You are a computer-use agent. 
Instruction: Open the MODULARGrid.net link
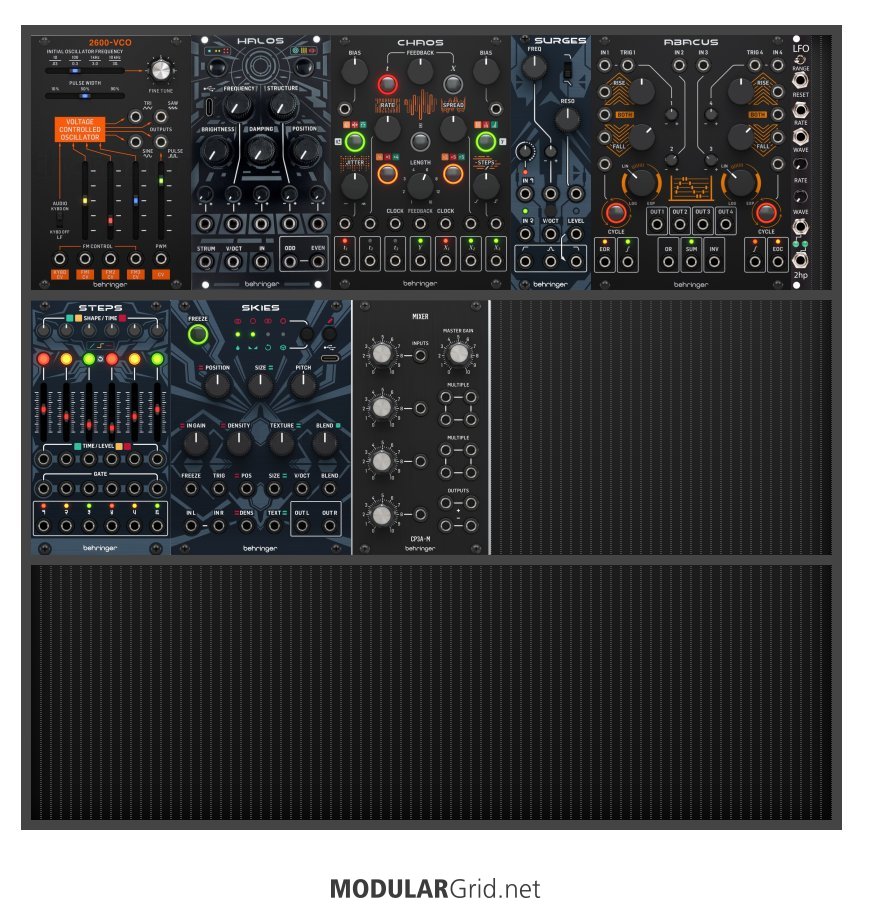(x=435, y=889)
